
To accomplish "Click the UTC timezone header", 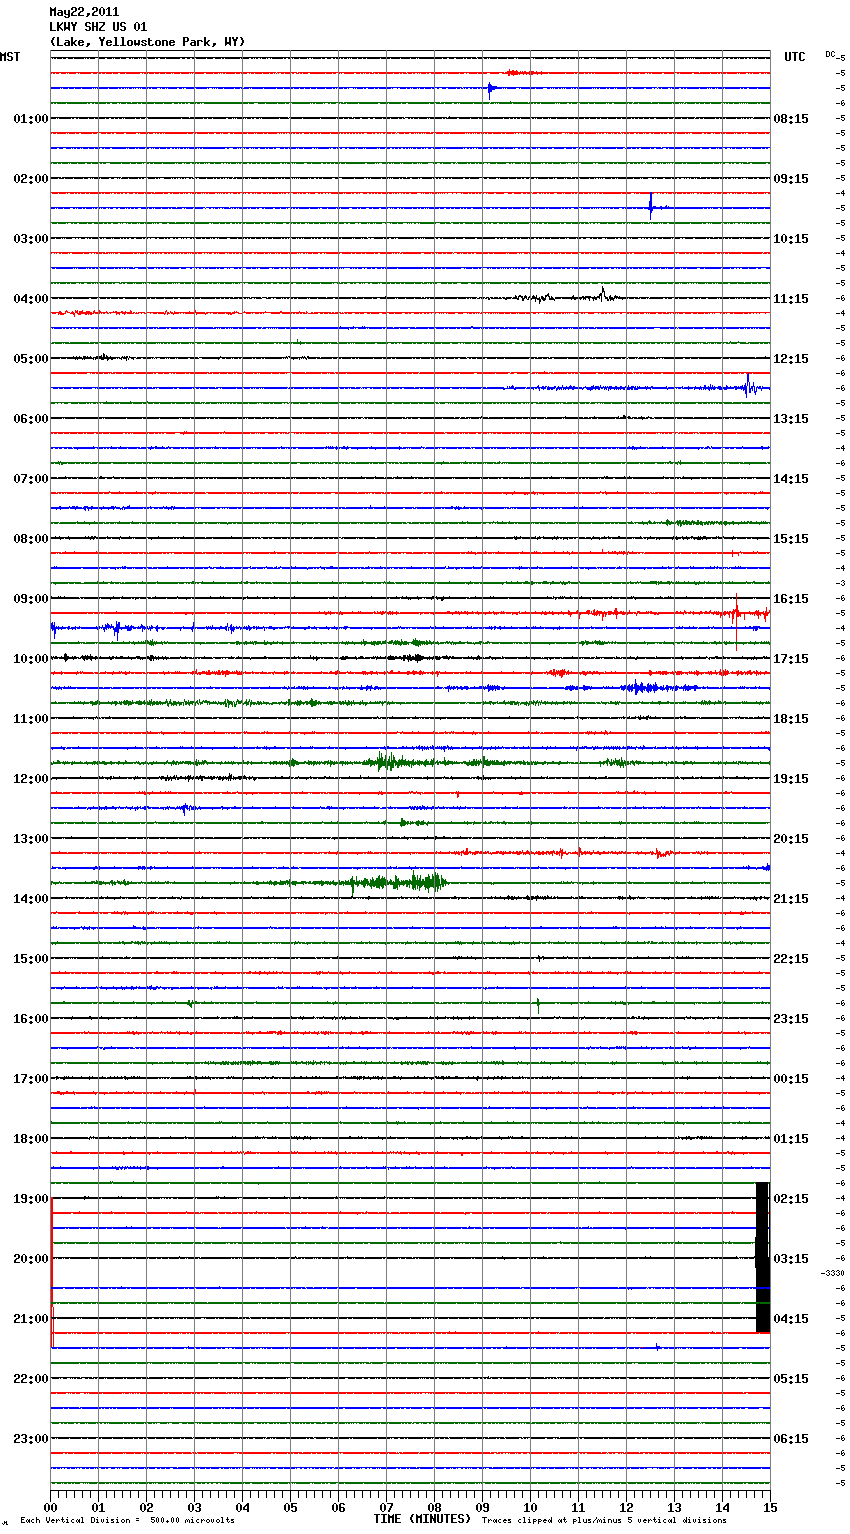I will (x=795, y=57).
